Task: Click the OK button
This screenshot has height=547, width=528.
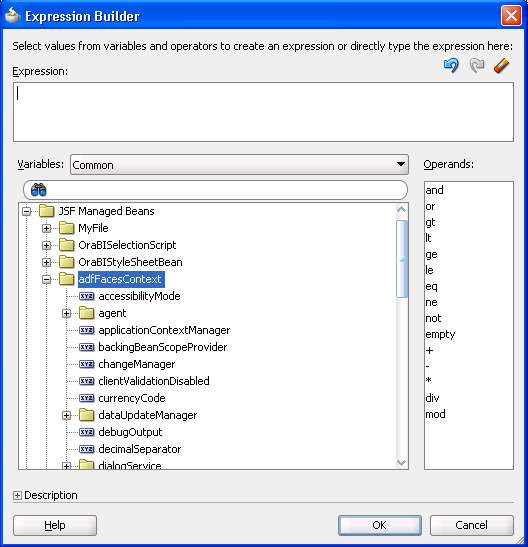Action: [x=380, y=525]
